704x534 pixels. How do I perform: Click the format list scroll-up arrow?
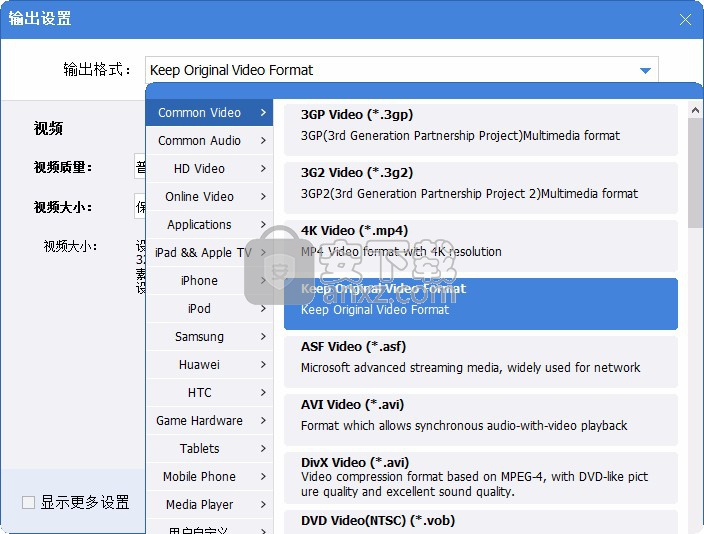tap(695, 110)
